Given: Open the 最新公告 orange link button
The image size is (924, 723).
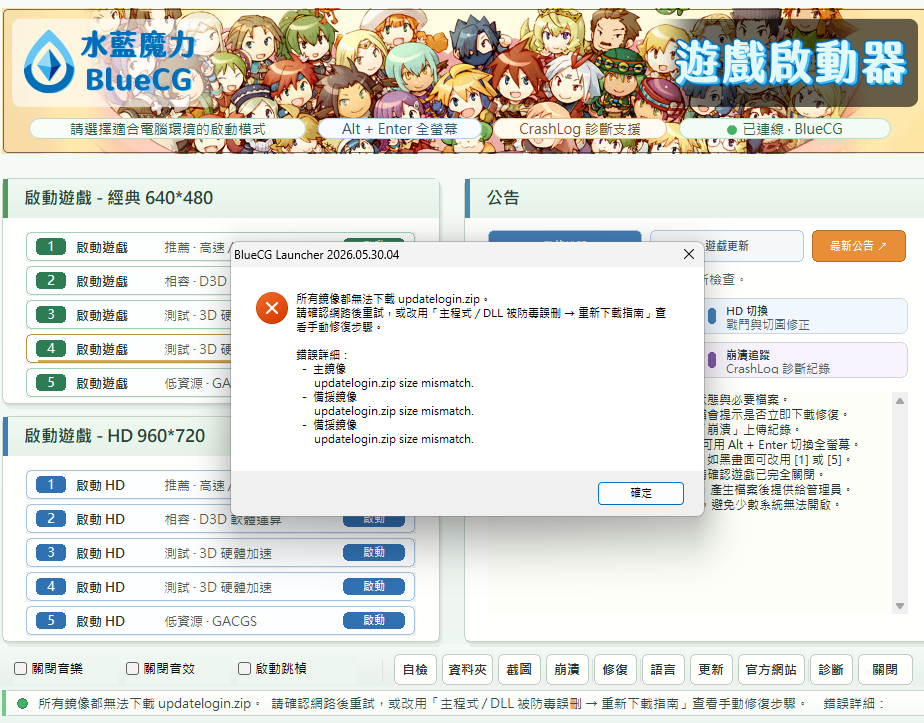Looking at the screenshot, I should 859,246.
